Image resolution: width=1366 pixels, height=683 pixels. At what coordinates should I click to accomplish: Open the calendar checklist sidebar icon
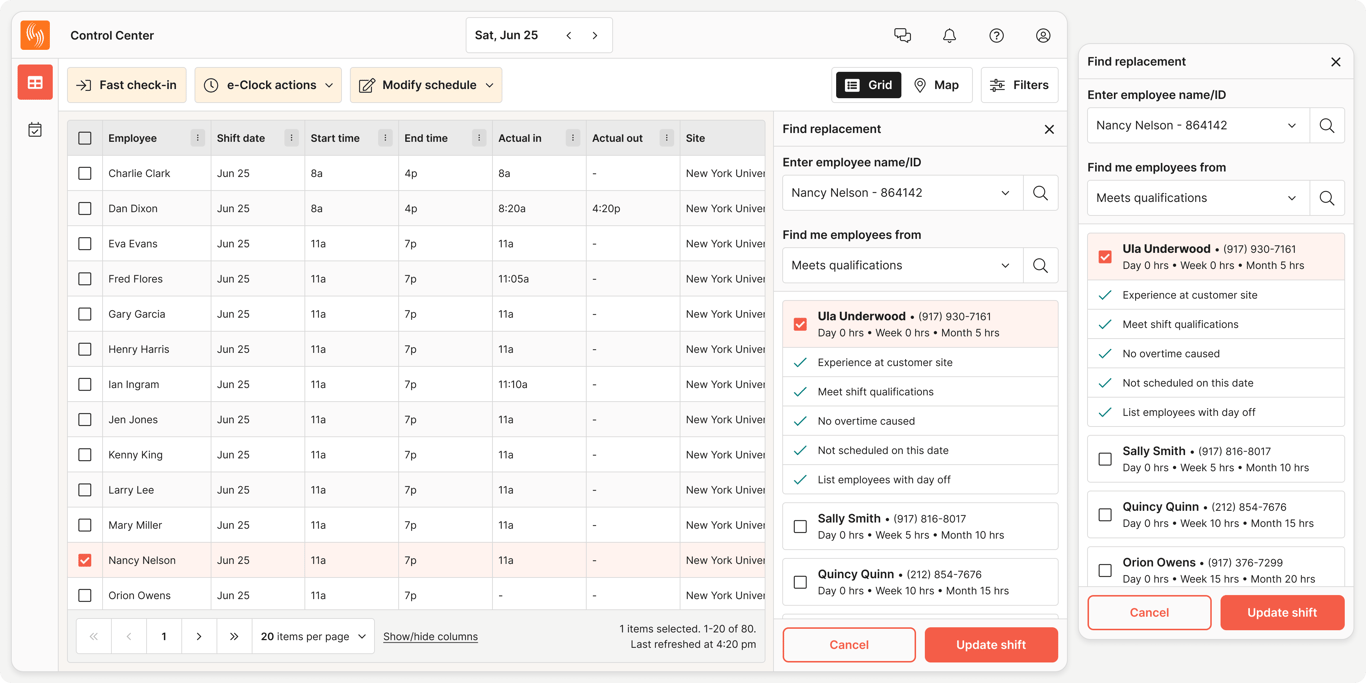coord(35,130)
